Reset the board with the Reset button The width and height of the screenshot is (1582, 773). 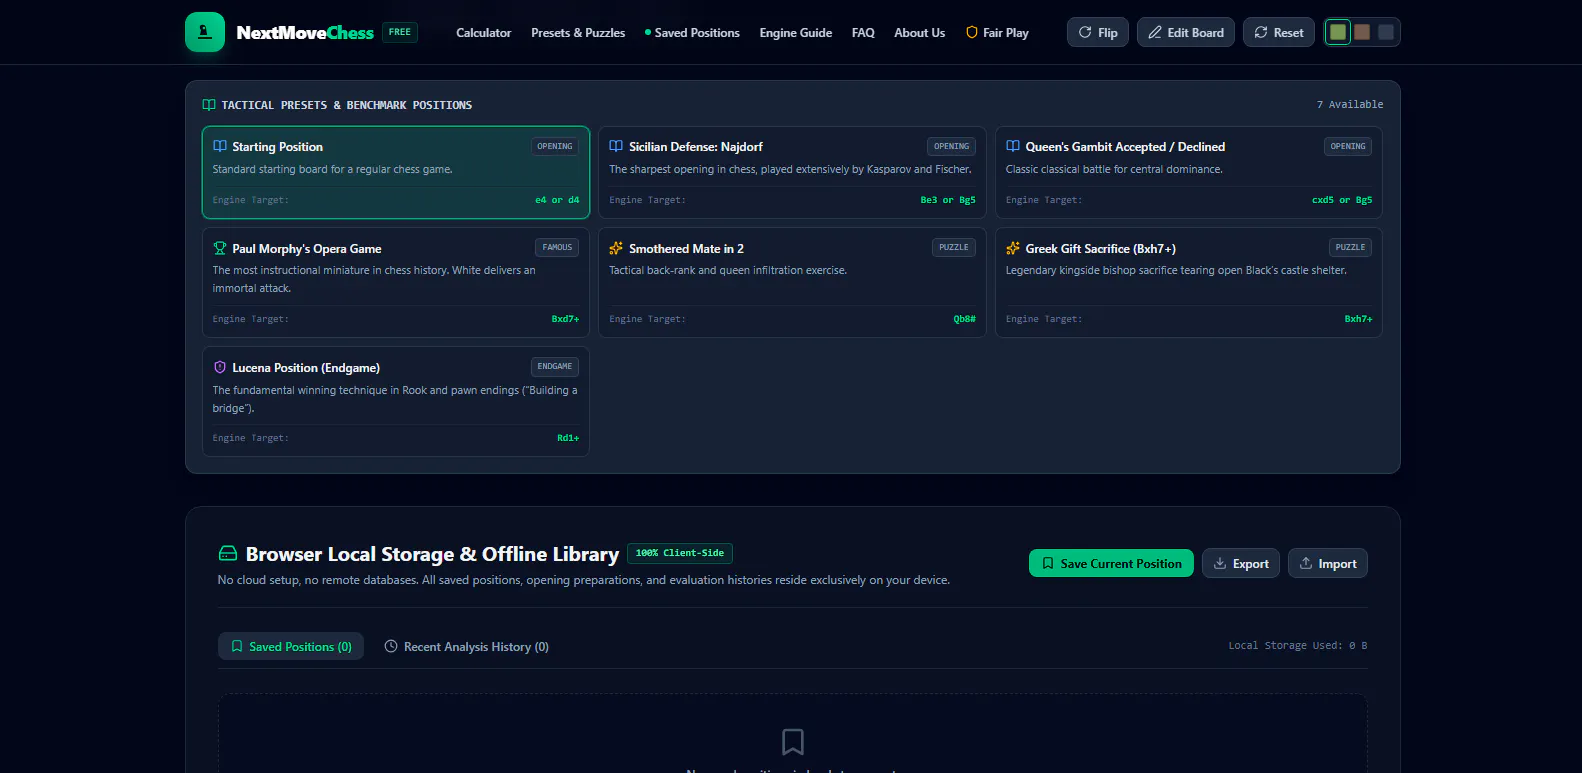tap(1279, 32)
